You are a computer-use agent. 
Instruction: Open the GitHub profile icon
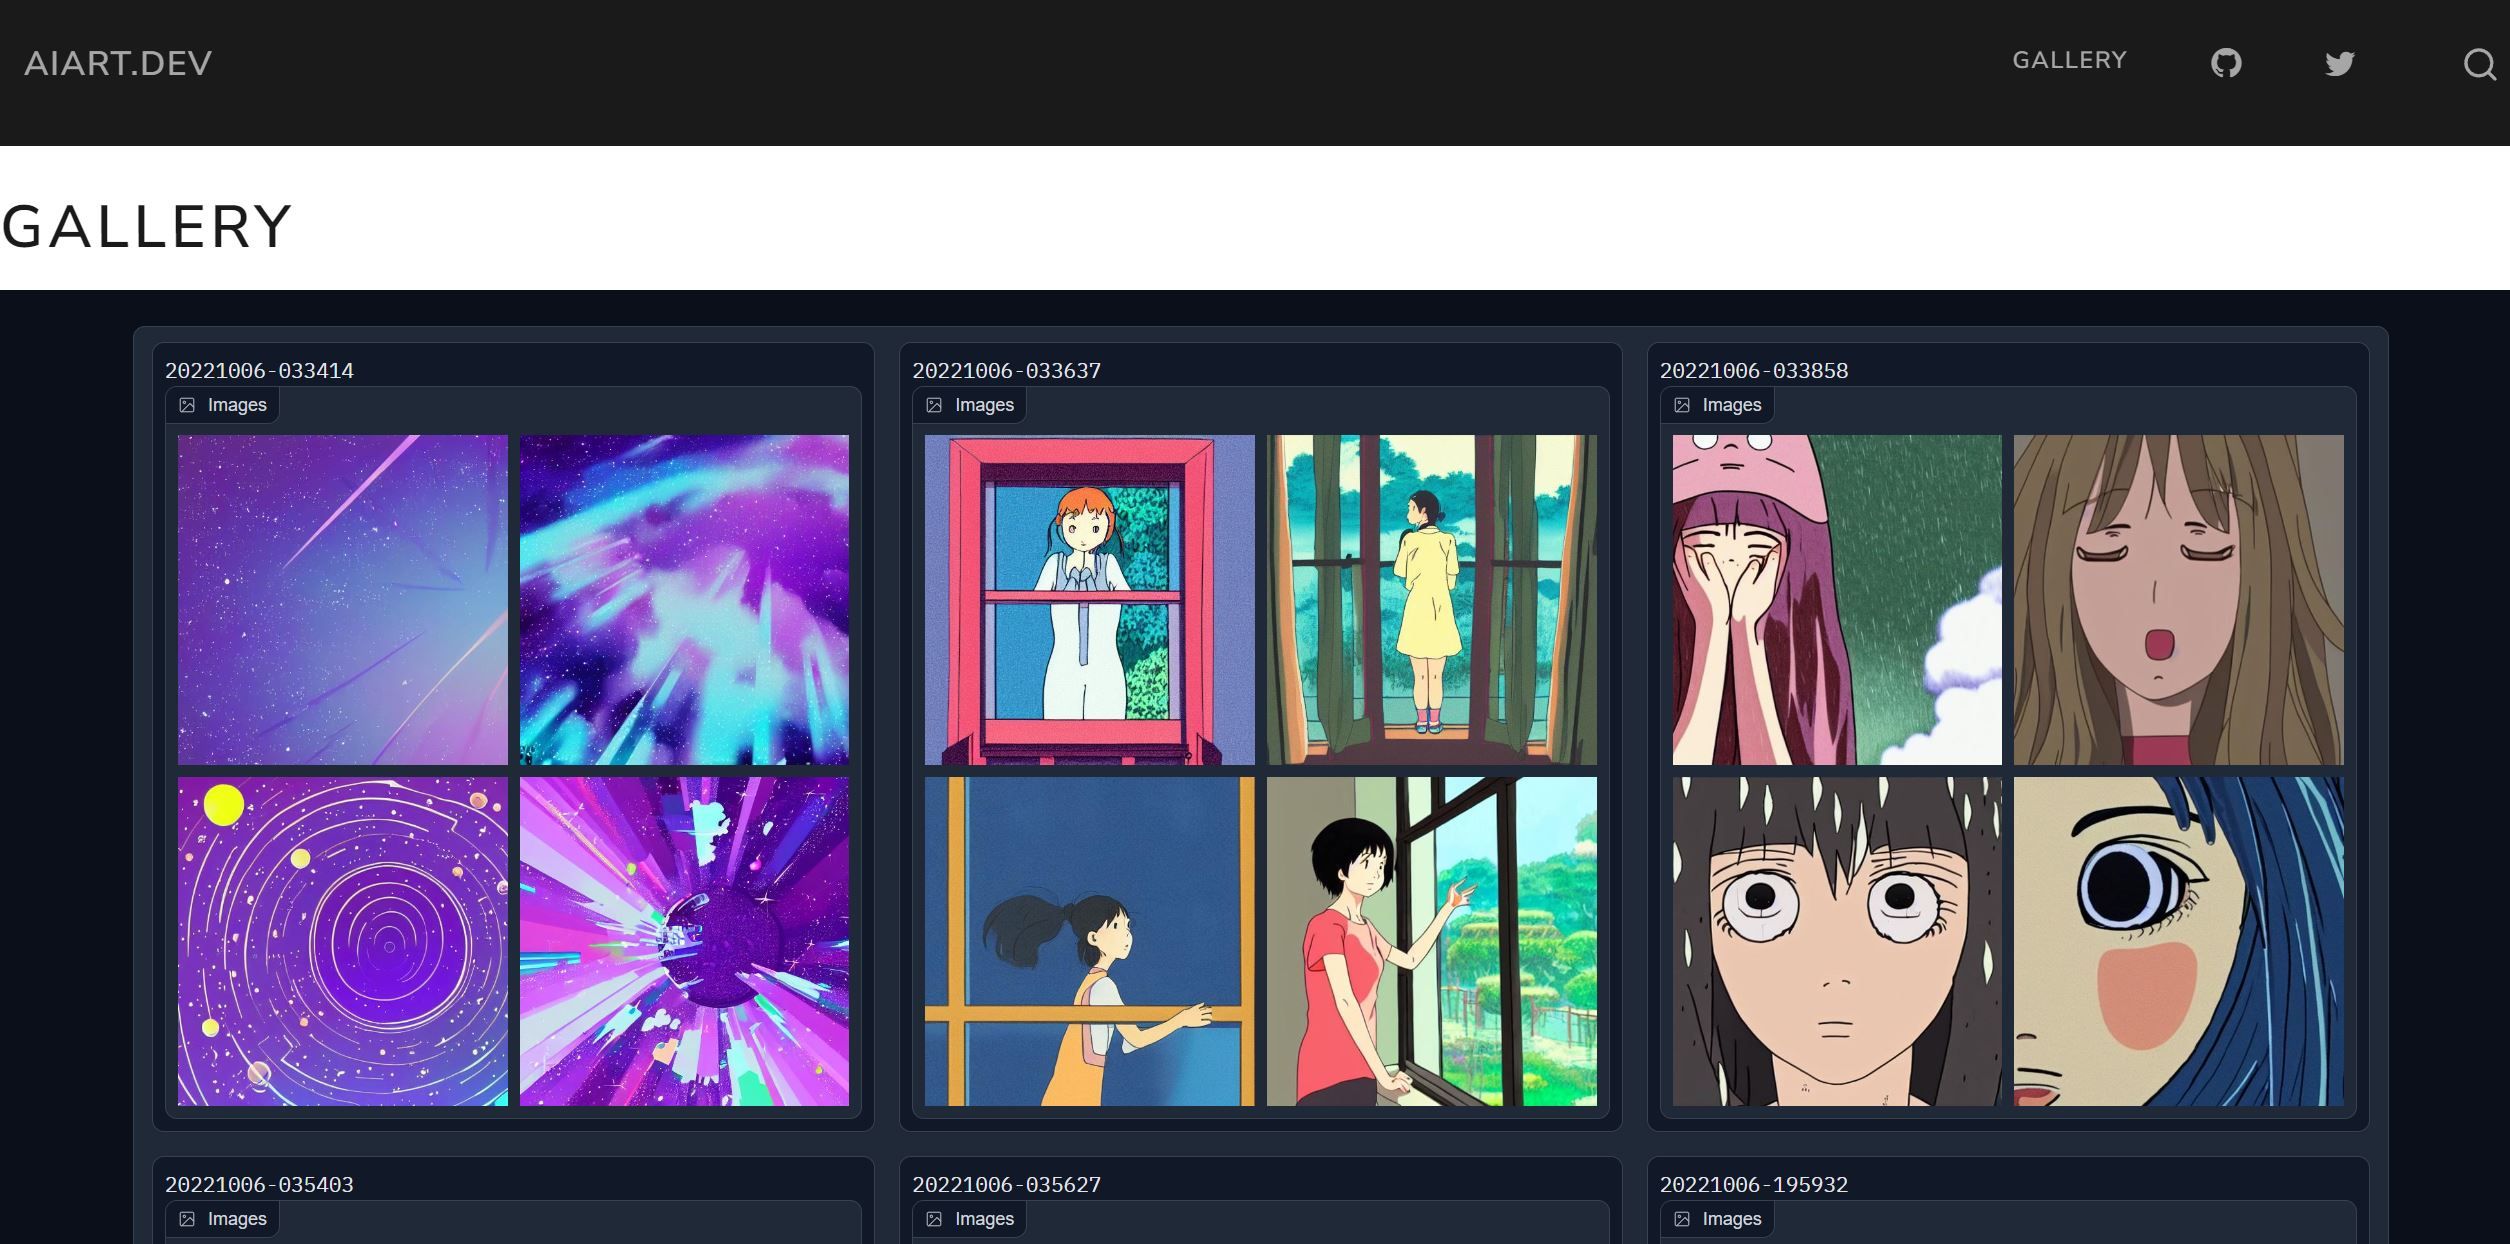click(x=2227, y=62)
